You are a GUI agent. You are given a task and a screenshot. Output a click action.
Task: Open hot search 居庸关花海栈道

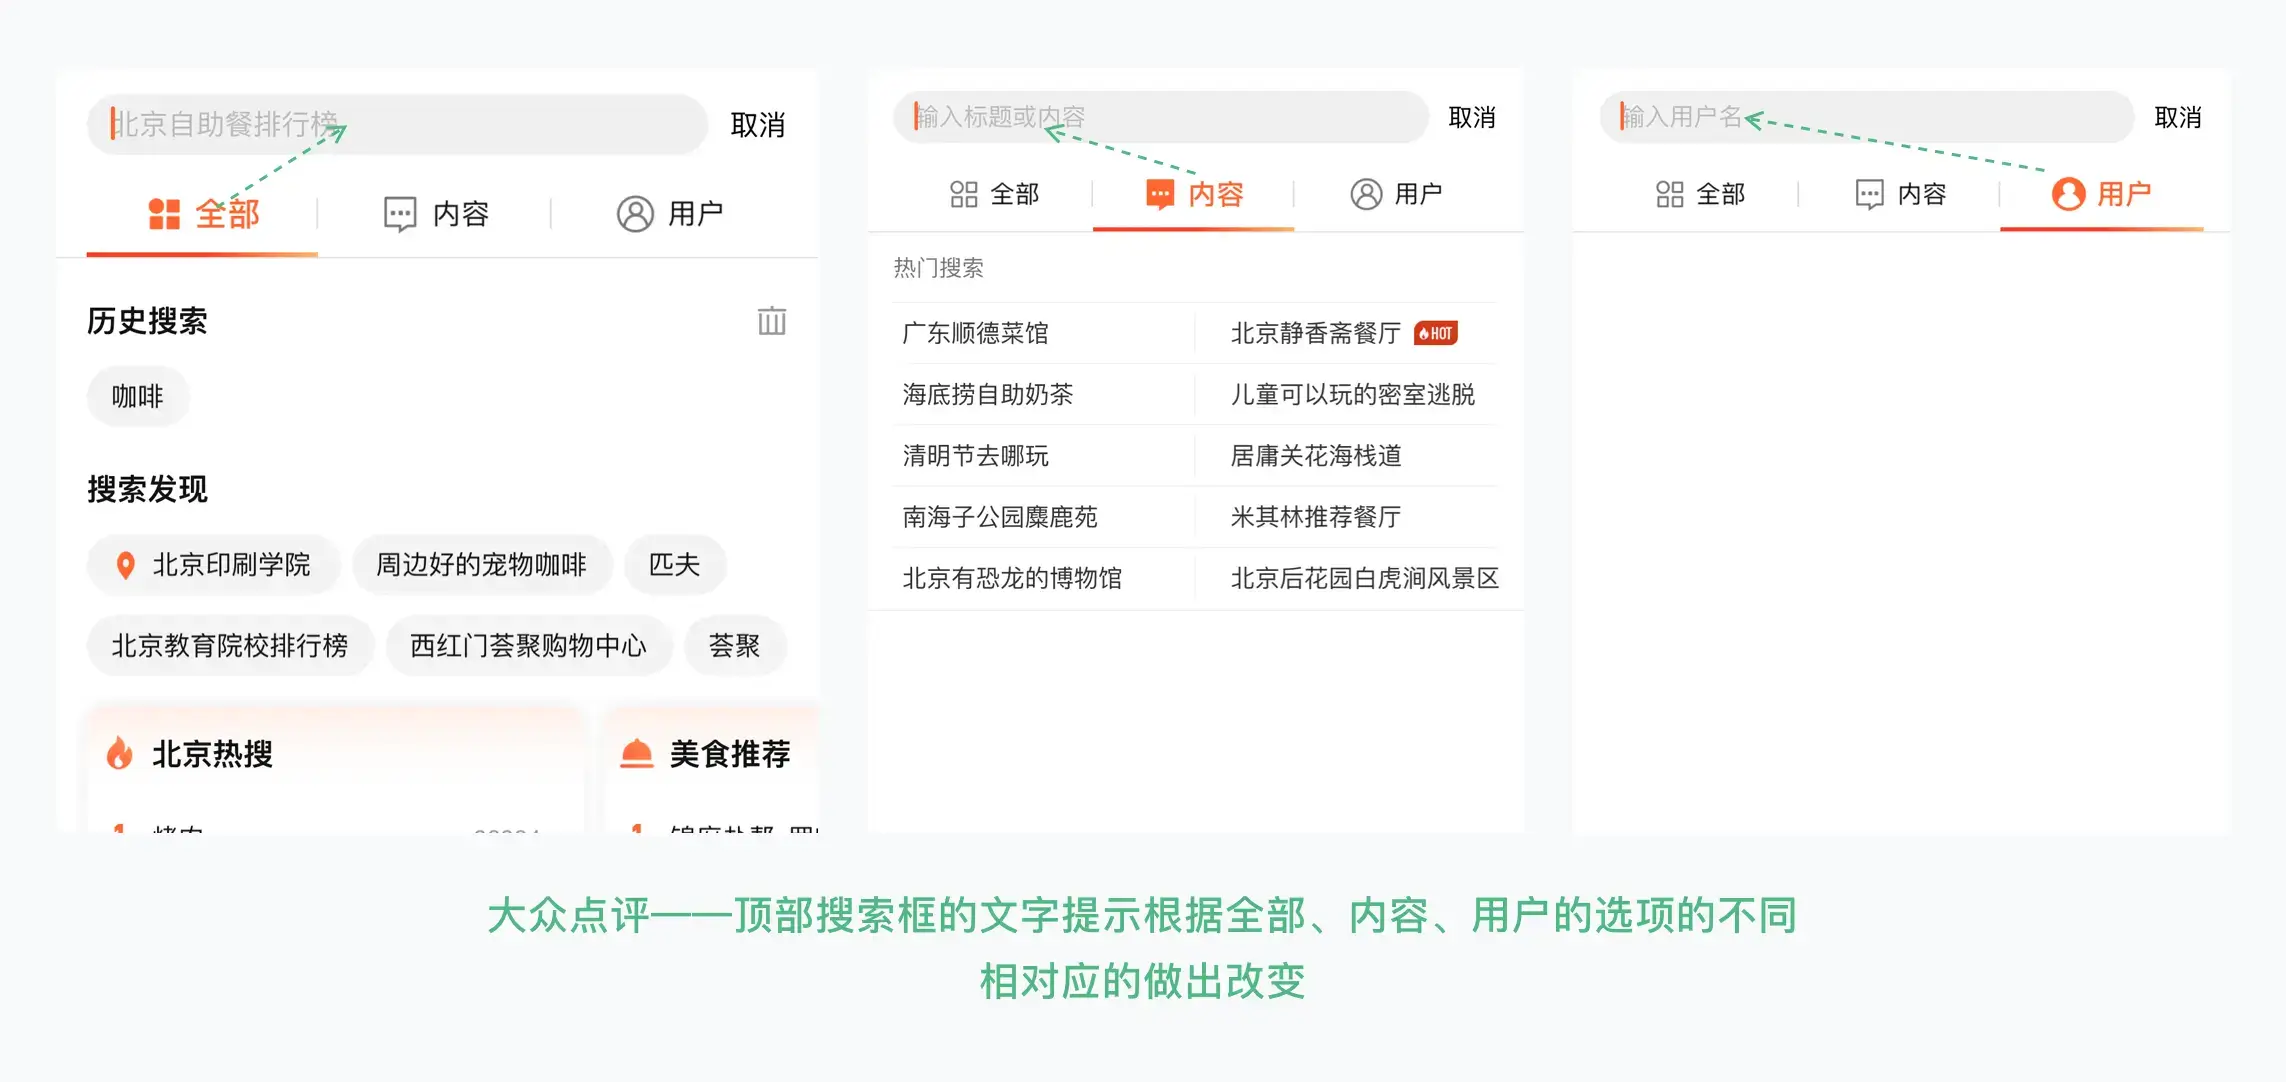1315,456
